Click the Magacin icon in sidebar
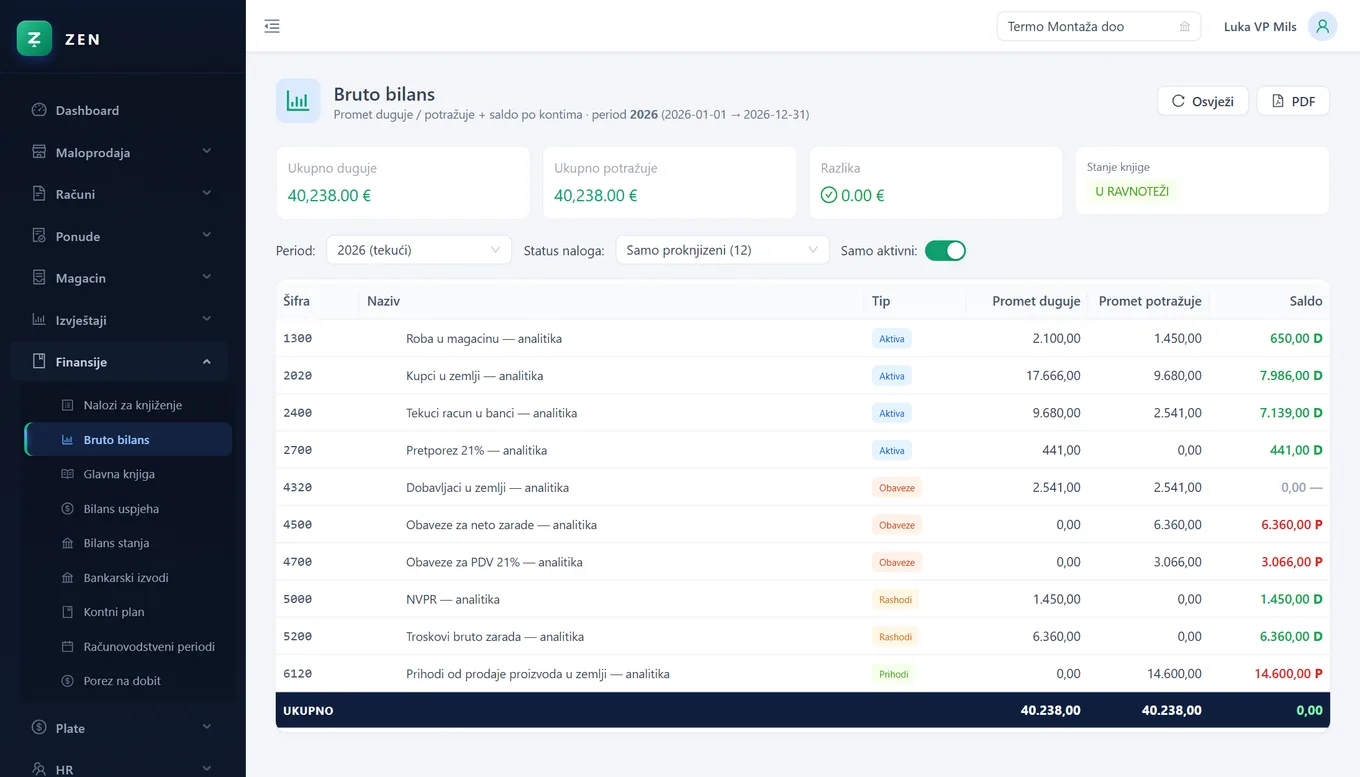Image resolution: width=1360 pixels, height=777 pixels. (39, 278)
